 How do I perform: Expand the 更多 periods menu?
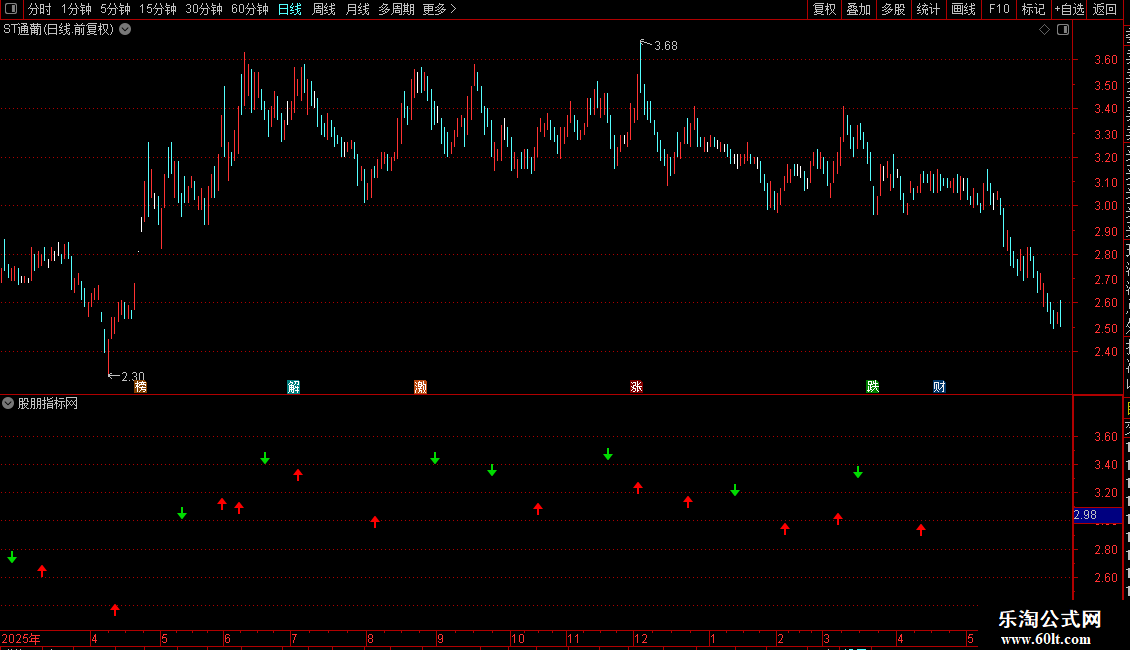[440, 9]
